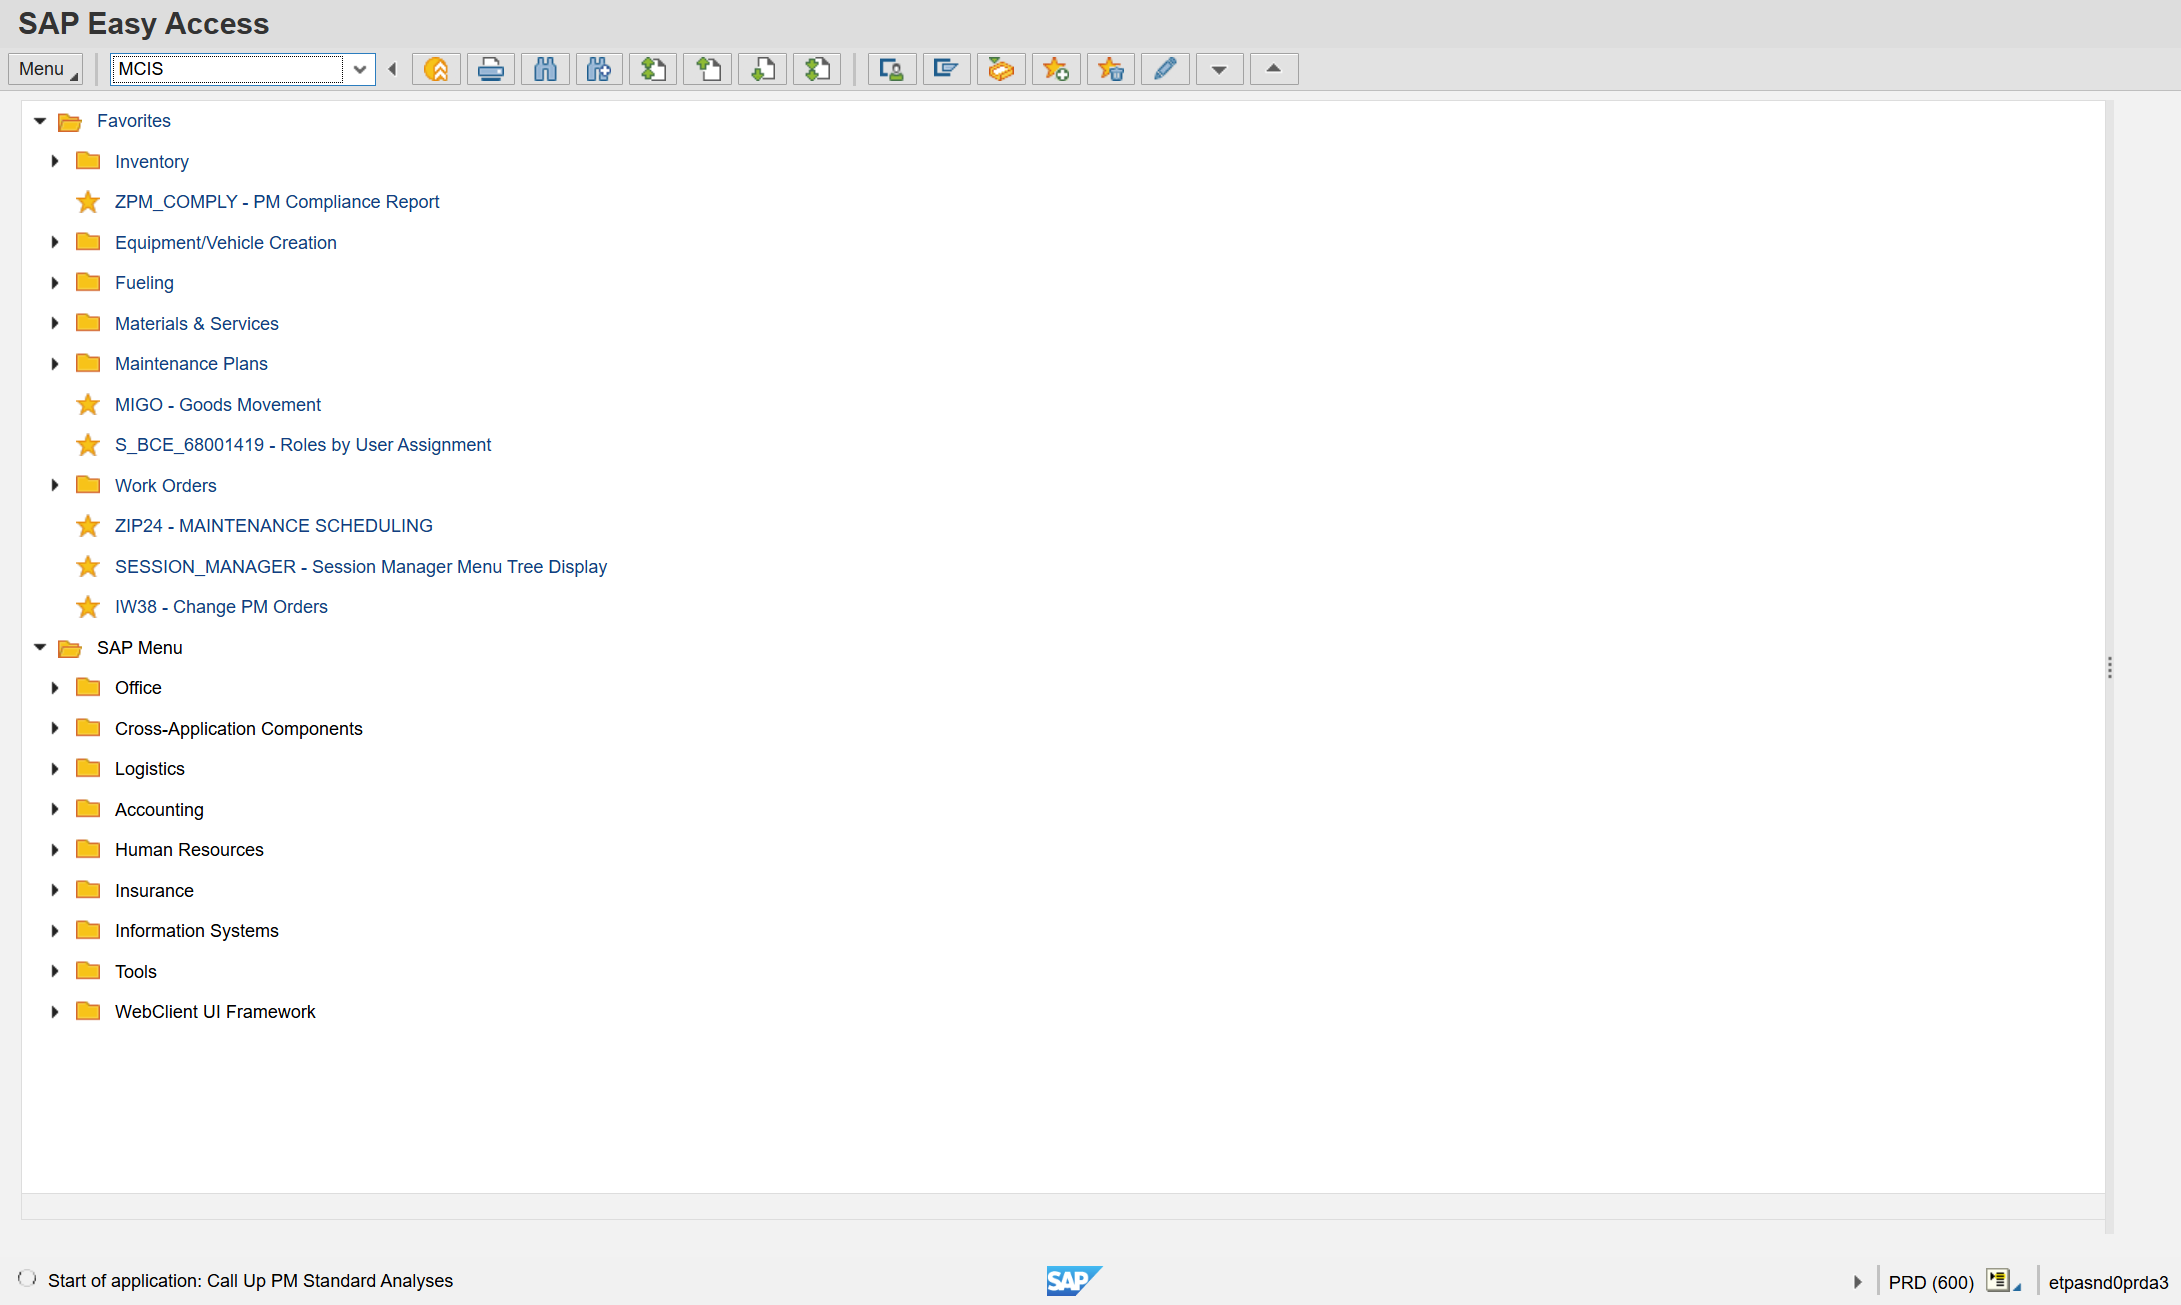Expand the Work Orders folder

tap(55, 485)
